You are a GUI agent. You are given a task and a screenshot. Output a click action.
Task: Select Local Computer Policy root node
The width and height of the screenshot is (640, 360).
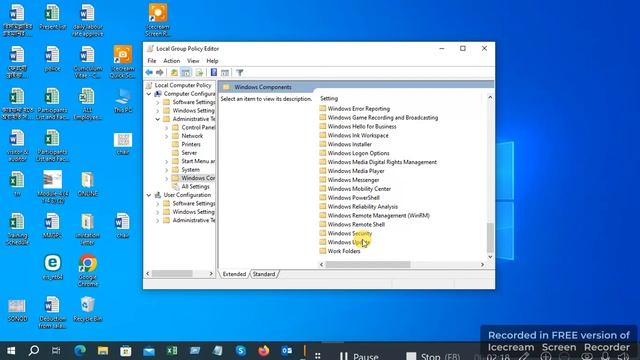pyautogui.click(x=182, y=85)
